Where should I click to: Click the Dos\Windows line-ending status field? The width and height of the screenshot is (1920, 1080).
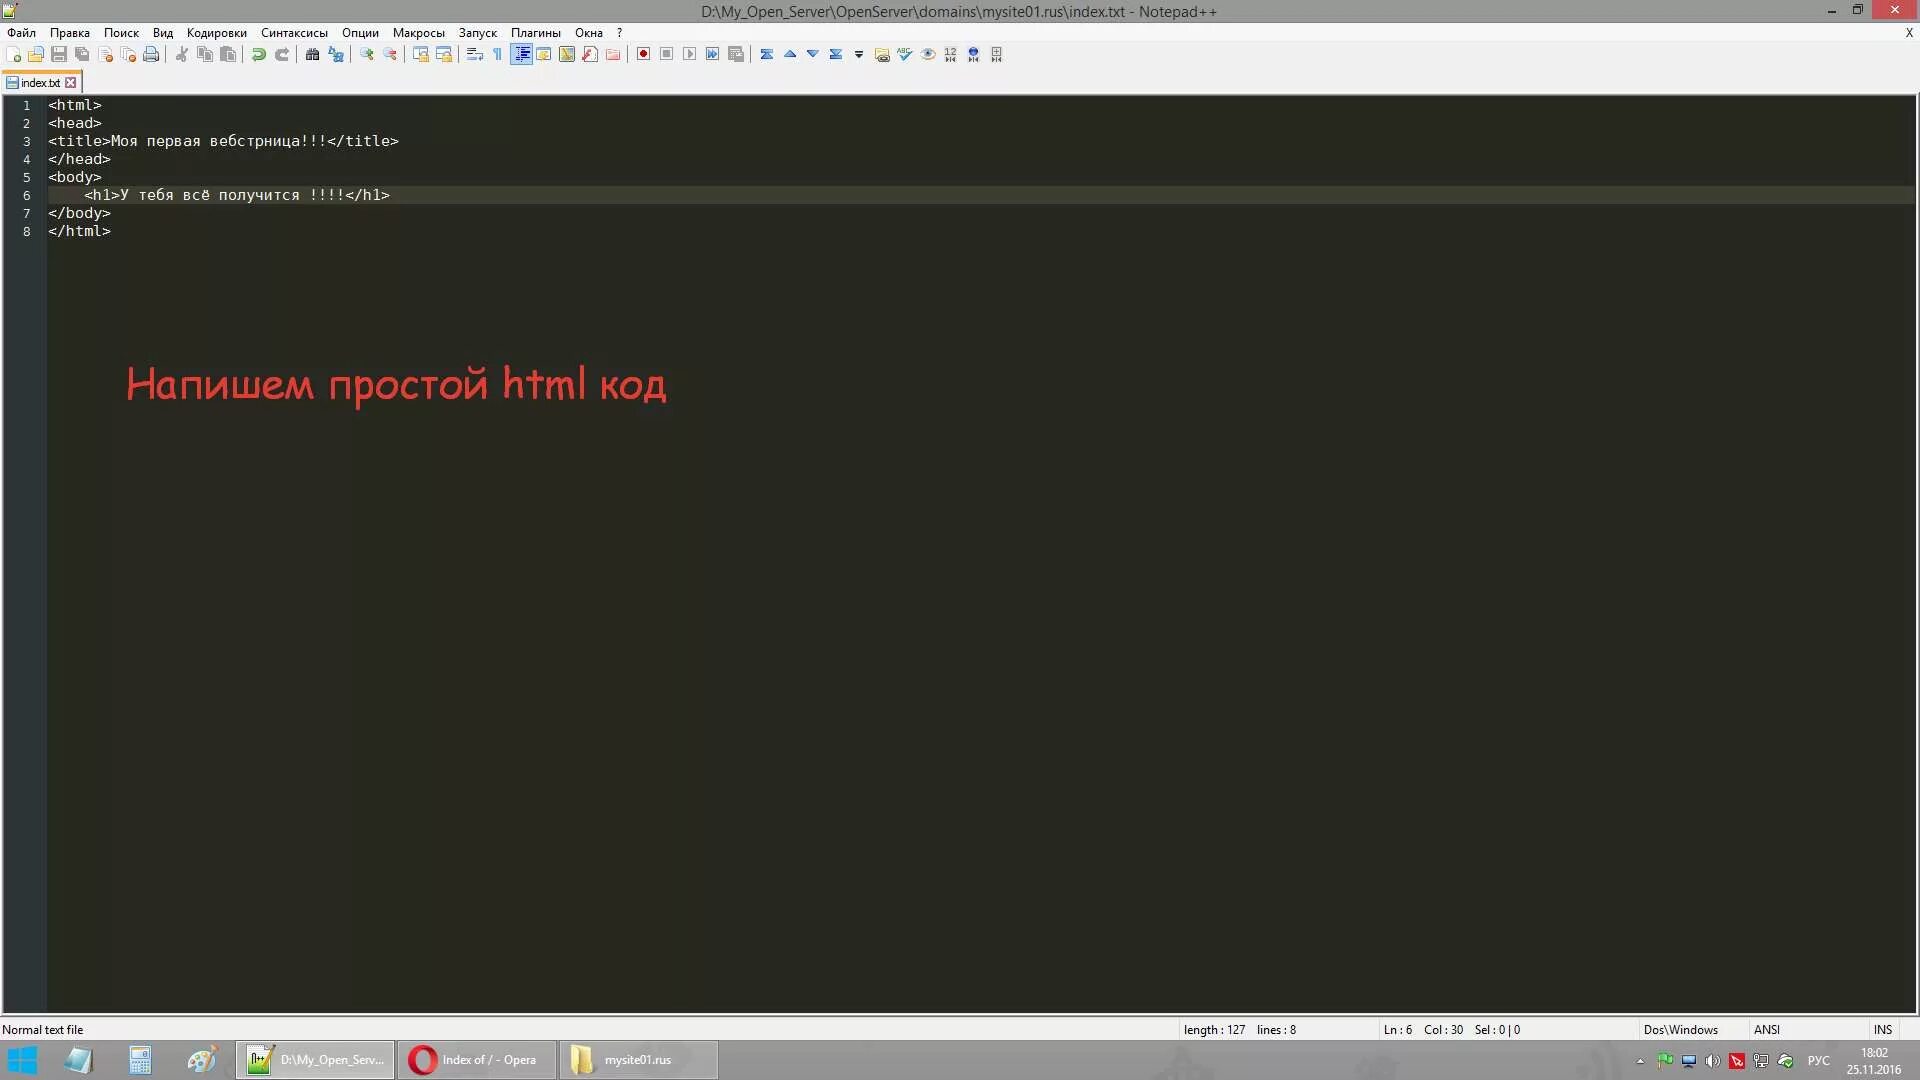pos(1681,1030)
